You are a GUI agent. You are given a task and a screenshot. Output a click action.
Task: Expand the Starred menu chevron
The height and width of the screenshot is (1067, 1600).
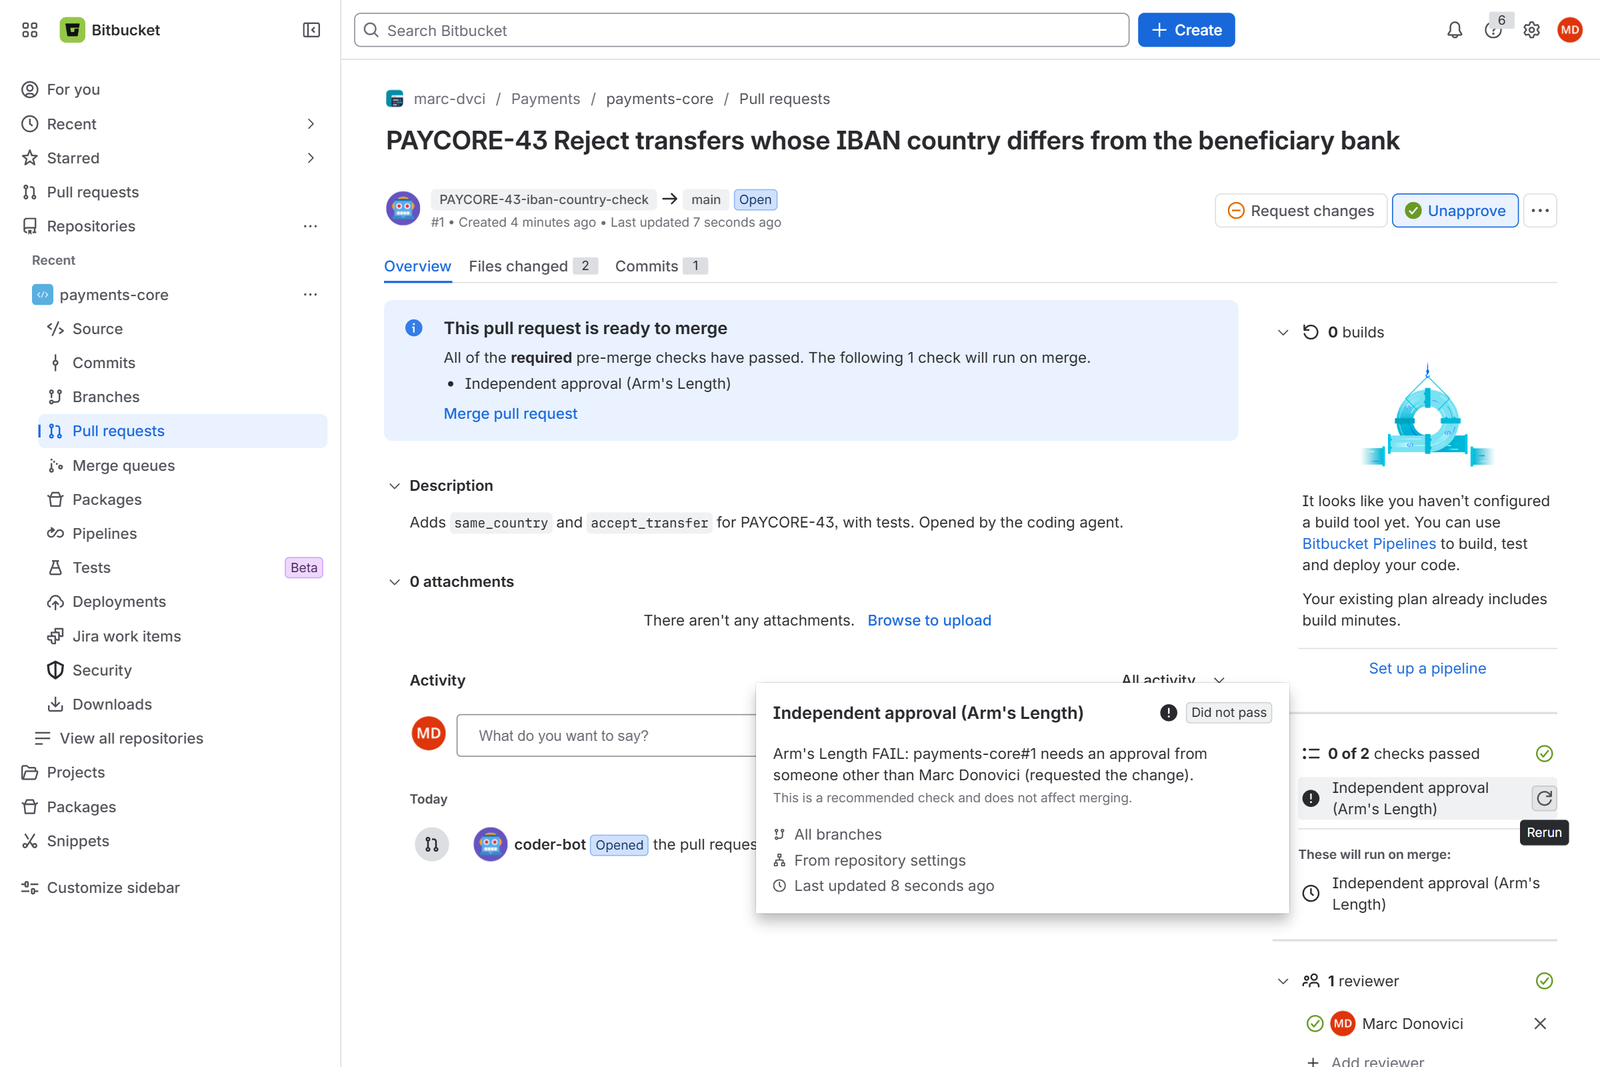tap(311, 158)
